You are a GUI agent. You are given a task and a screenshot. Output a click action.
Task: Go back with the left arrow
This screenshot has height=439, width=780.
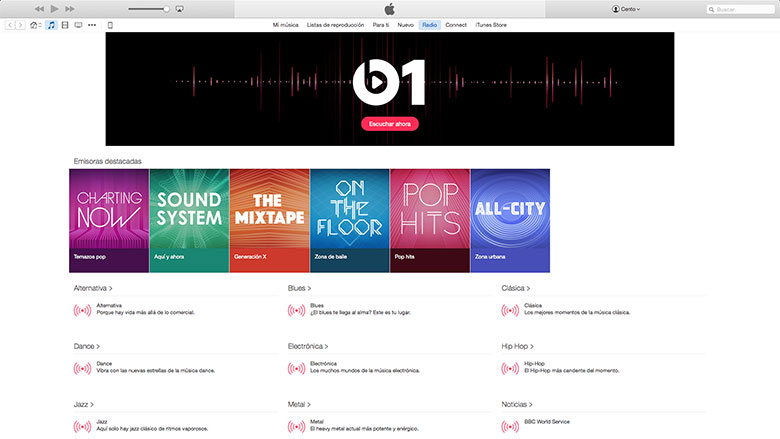[x=9, y=25]
